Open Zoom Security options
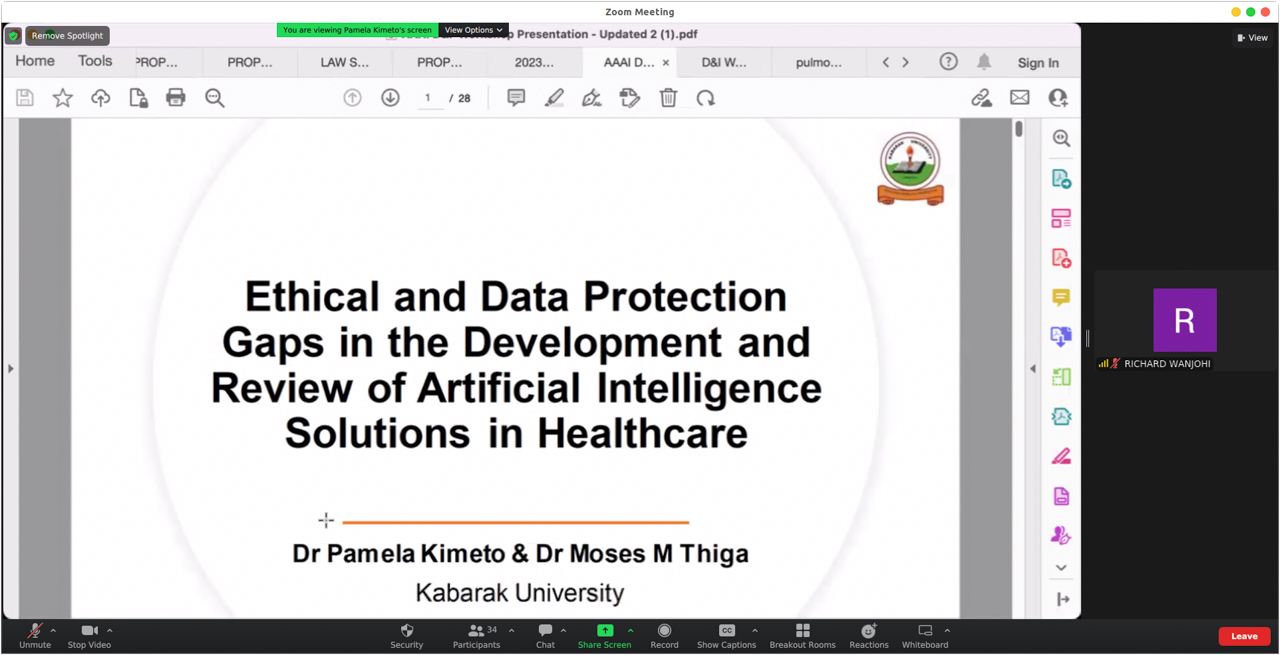This screenshot has height=655, width=1280. click(x=406, y=636)
